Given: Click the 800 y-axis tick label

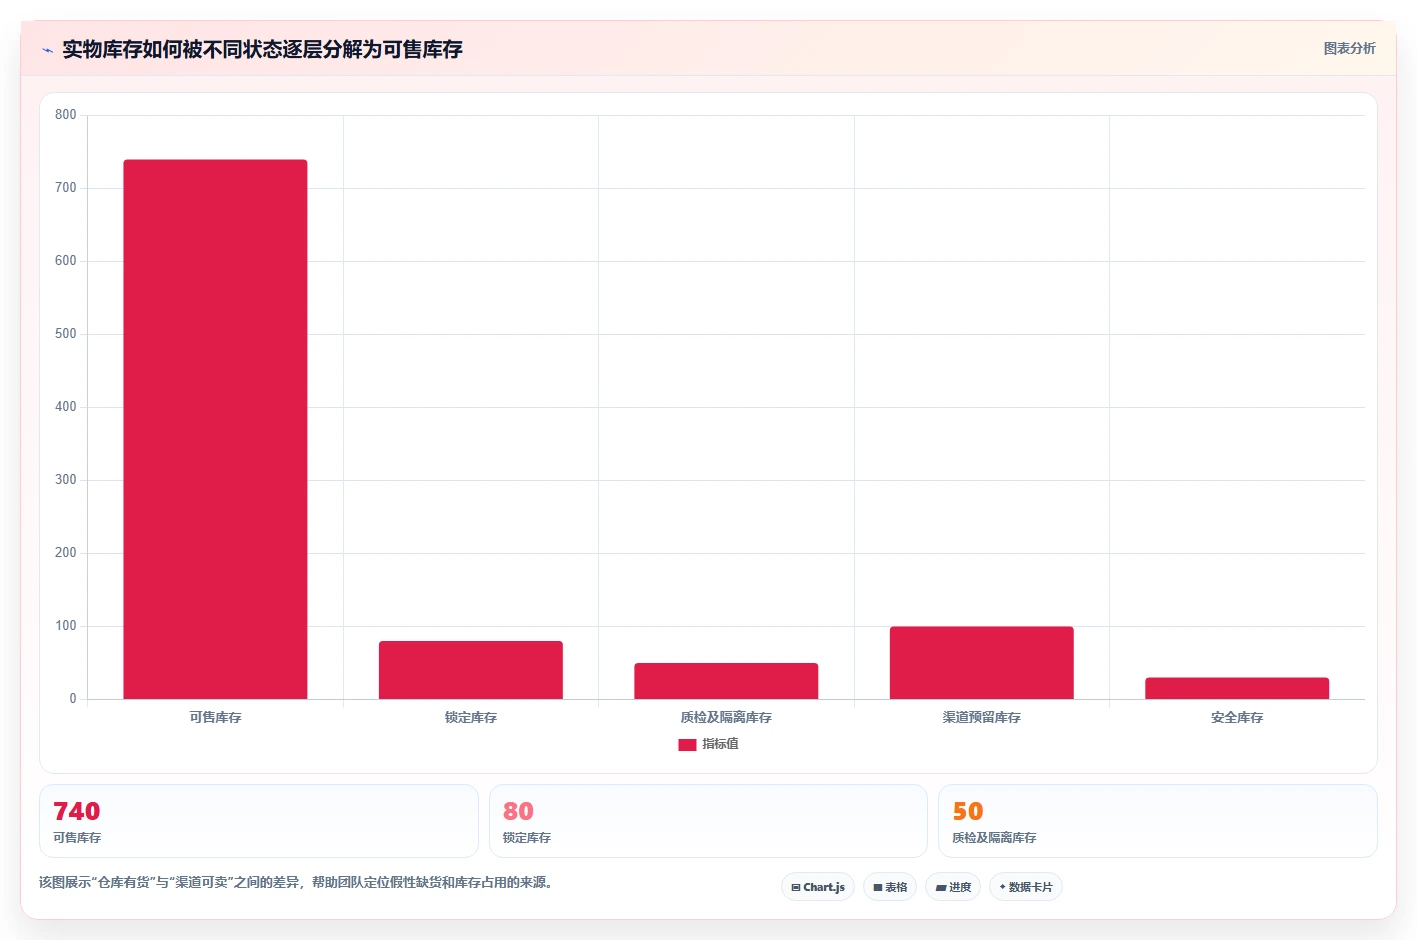Looking at the screenshot, I should pos(66,115).
